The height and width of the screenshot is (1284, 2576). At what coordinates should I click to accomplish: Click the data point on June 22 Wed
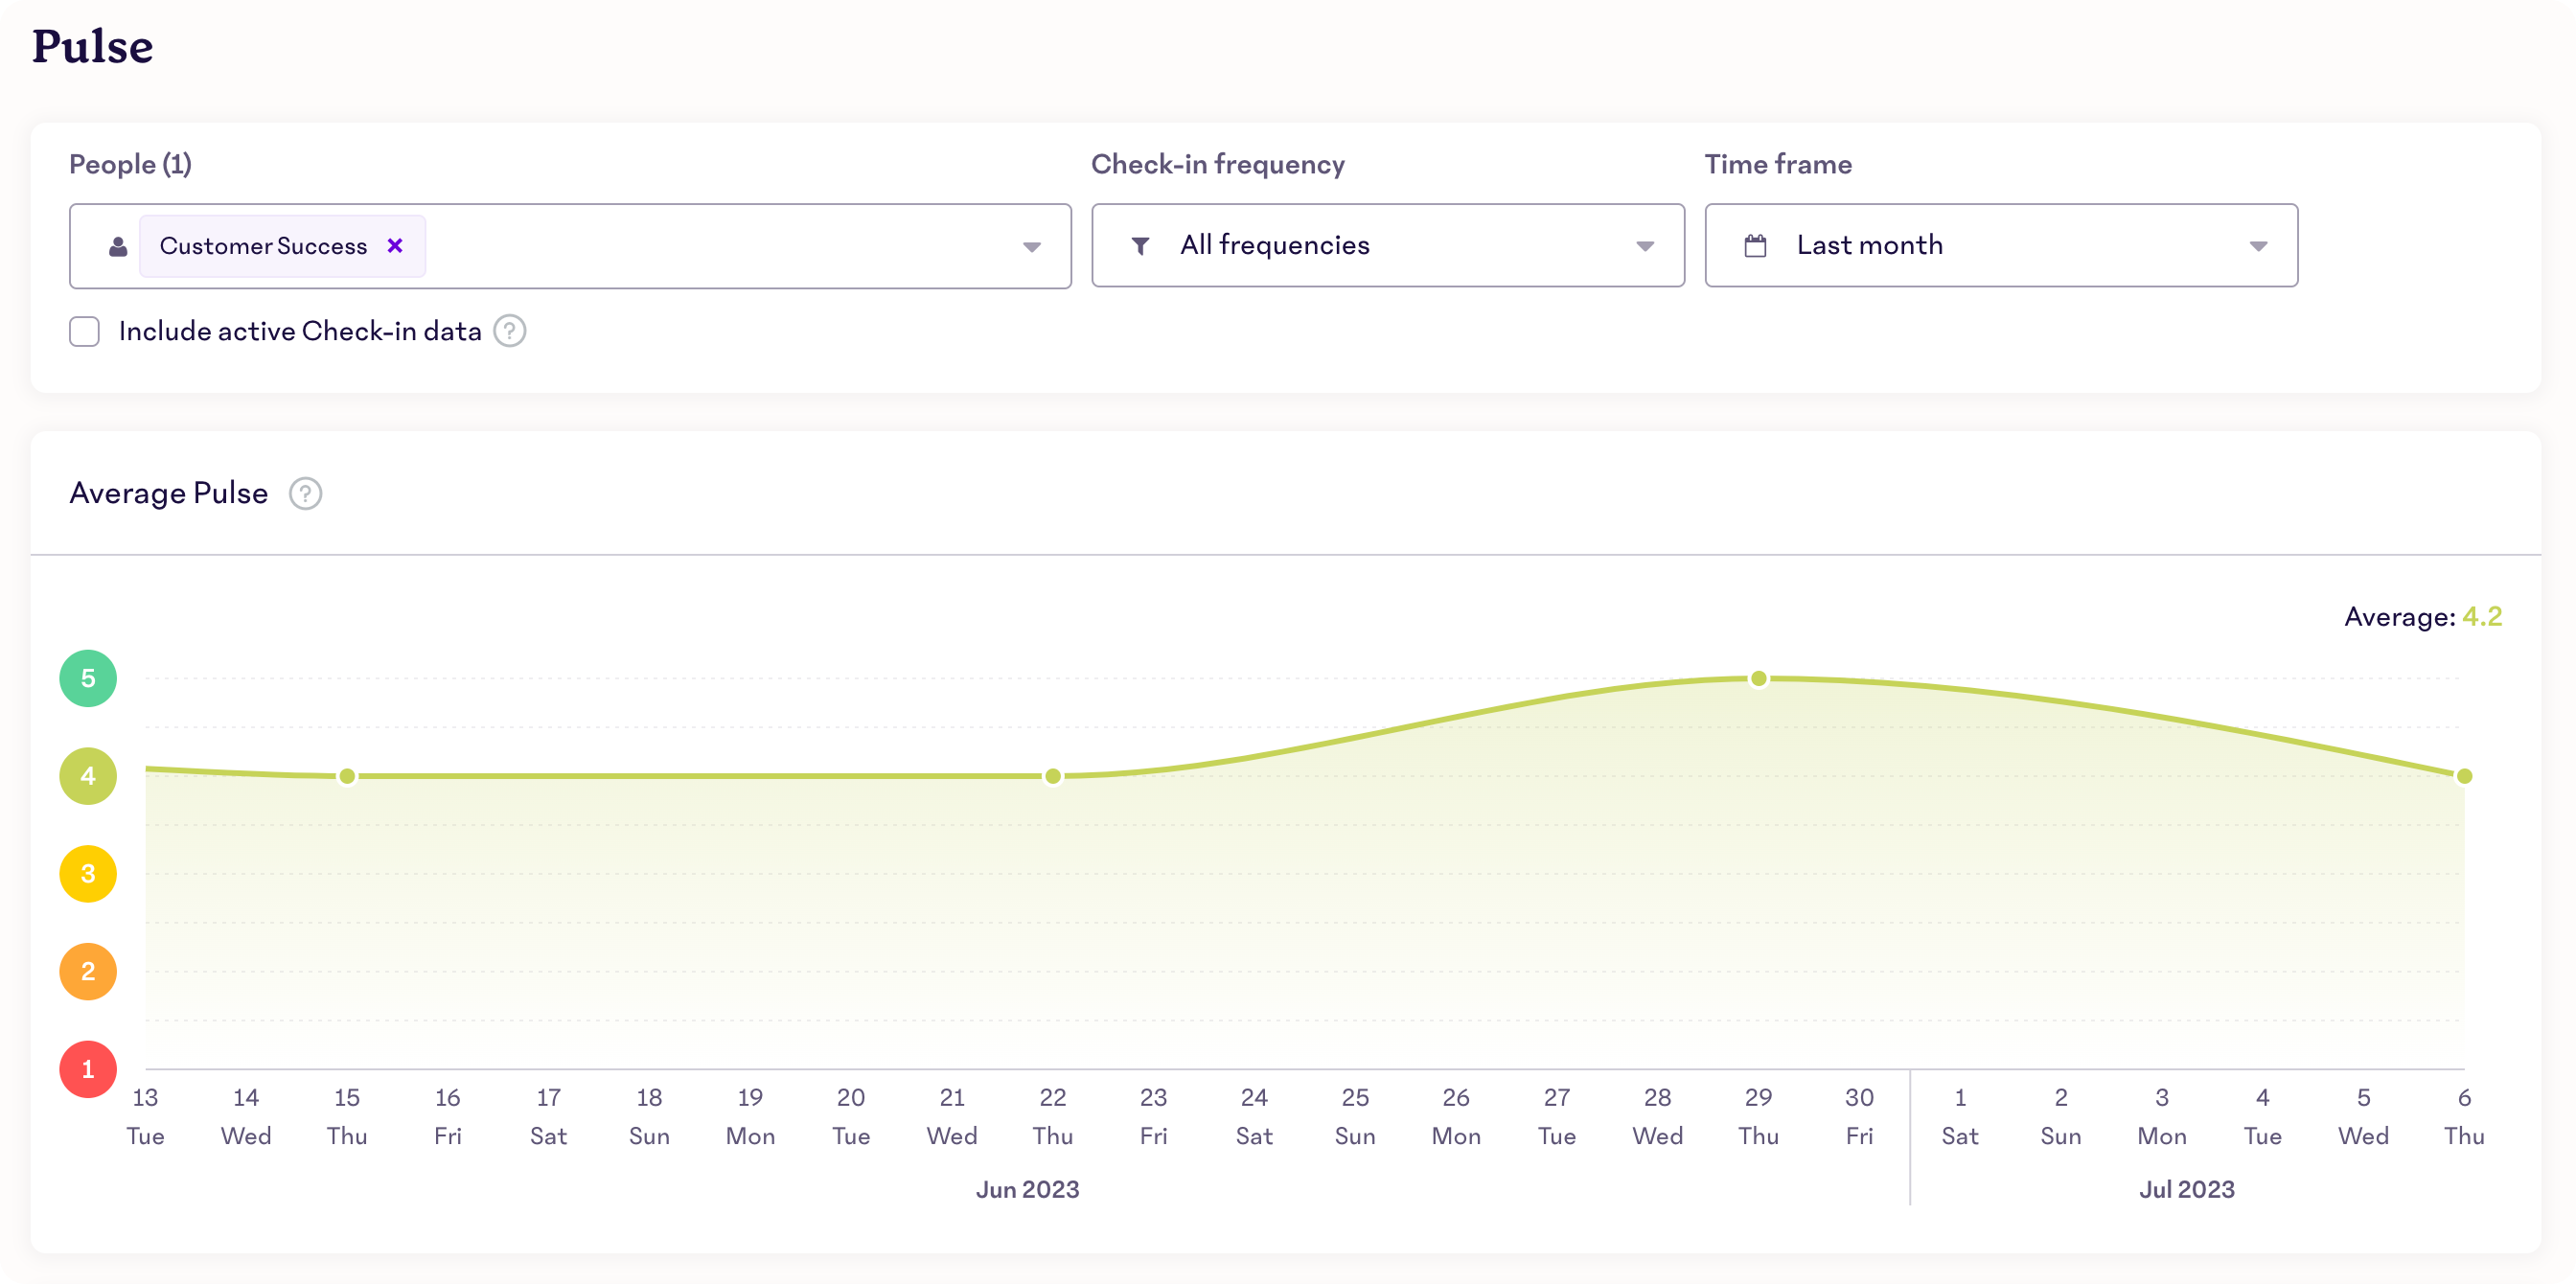(1053, 775)
